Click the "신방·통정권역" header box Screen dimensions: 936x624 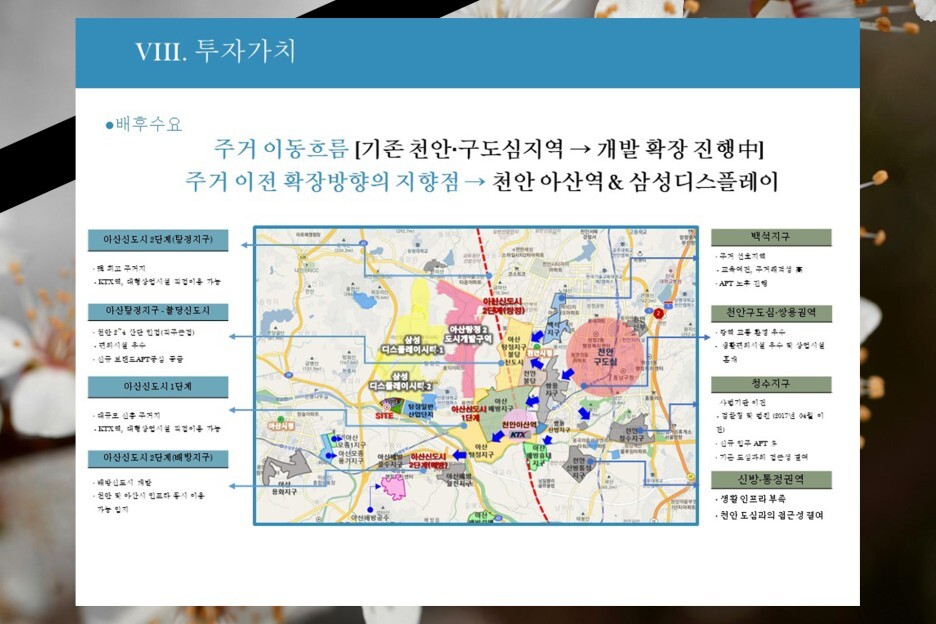771,479
